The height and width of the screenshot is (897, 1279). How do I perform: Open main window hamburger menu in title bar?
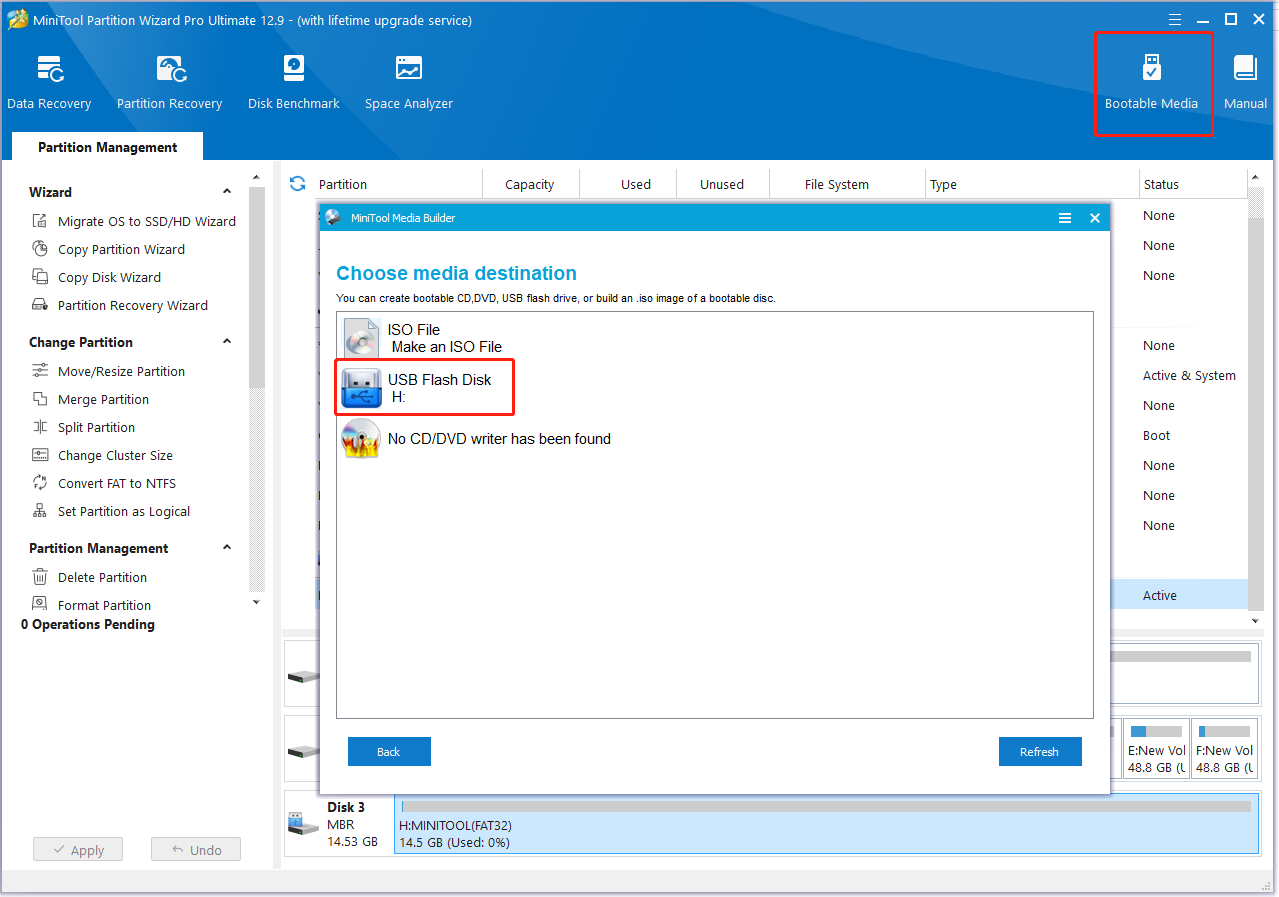[1176, 19]
